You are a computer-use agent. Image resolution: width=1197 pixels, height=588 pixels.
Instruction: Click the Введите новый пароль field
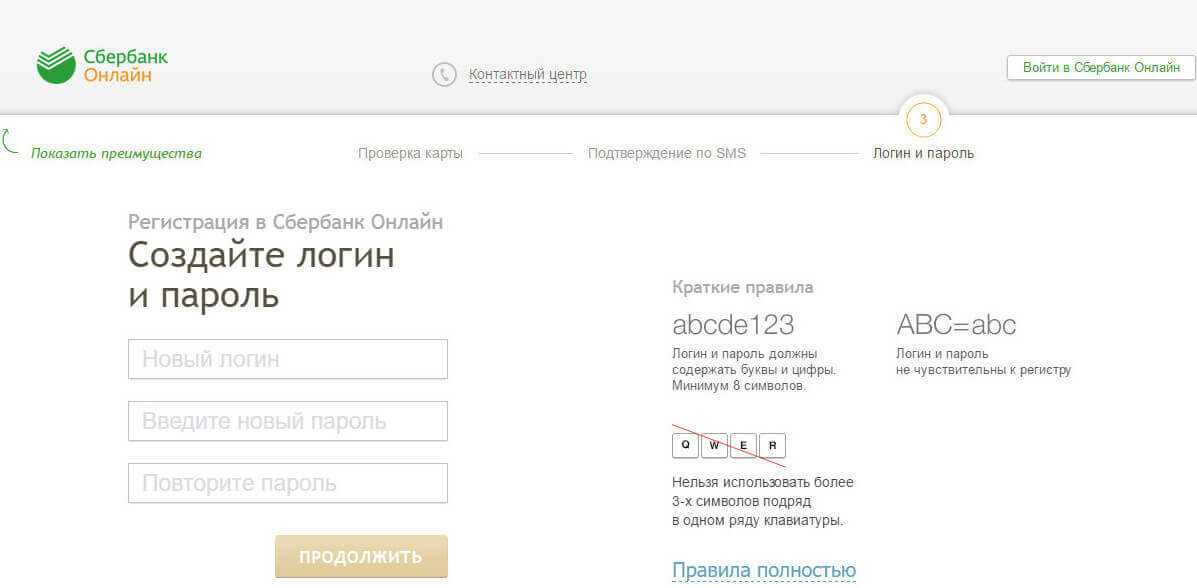click(287, 421)
